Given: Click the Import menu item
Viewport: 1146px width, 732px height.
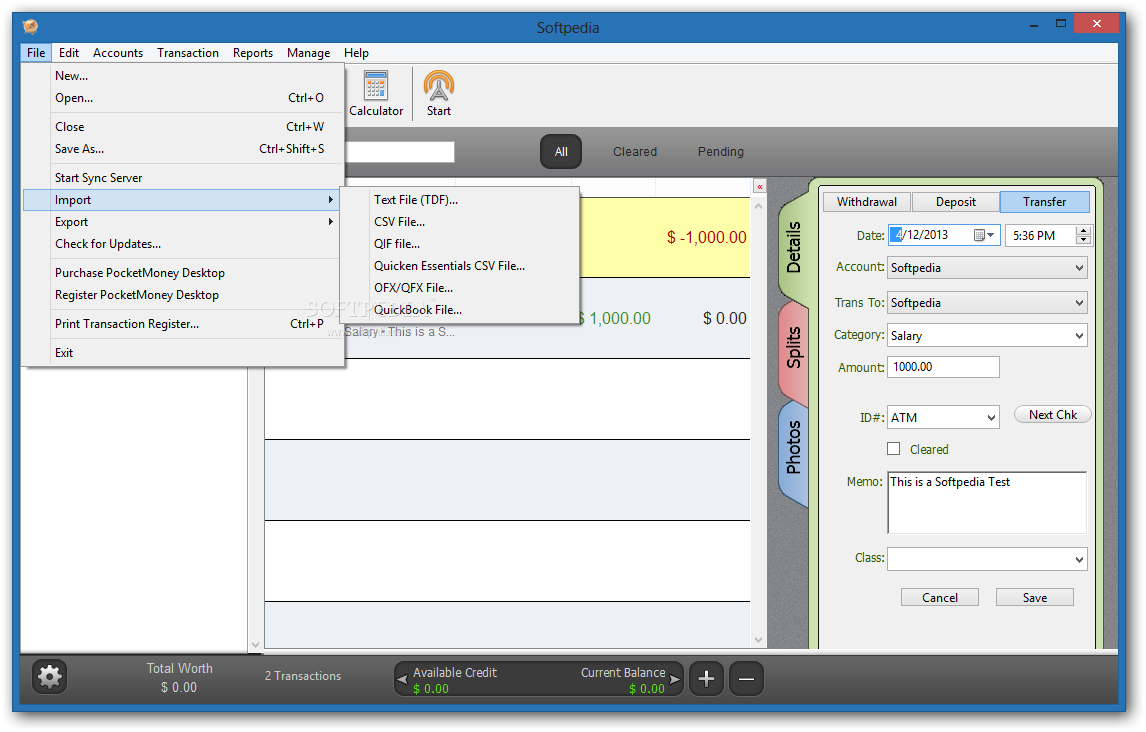Looking at the screenshot, I should pyautogui.click(x=181, y=200).
